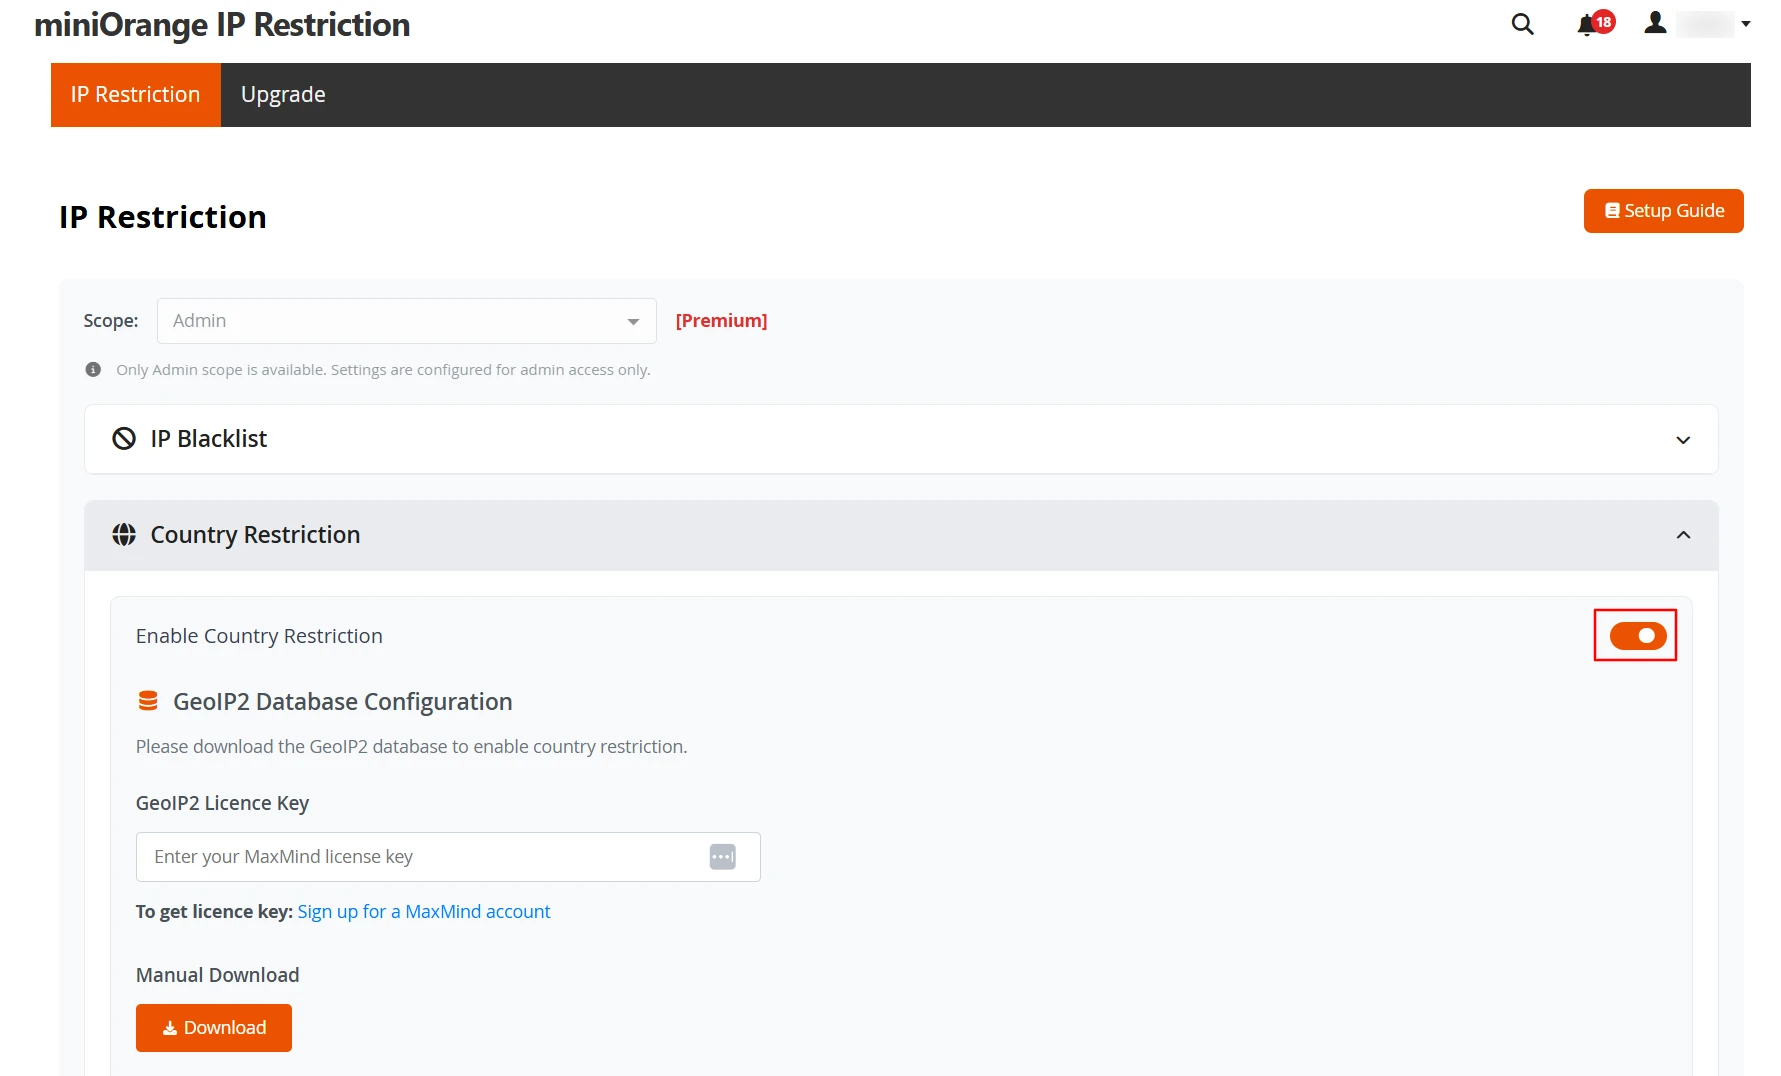Click the [Premium] label
The height and width of the screenshot is (1076, 1781).
(721, 321)
